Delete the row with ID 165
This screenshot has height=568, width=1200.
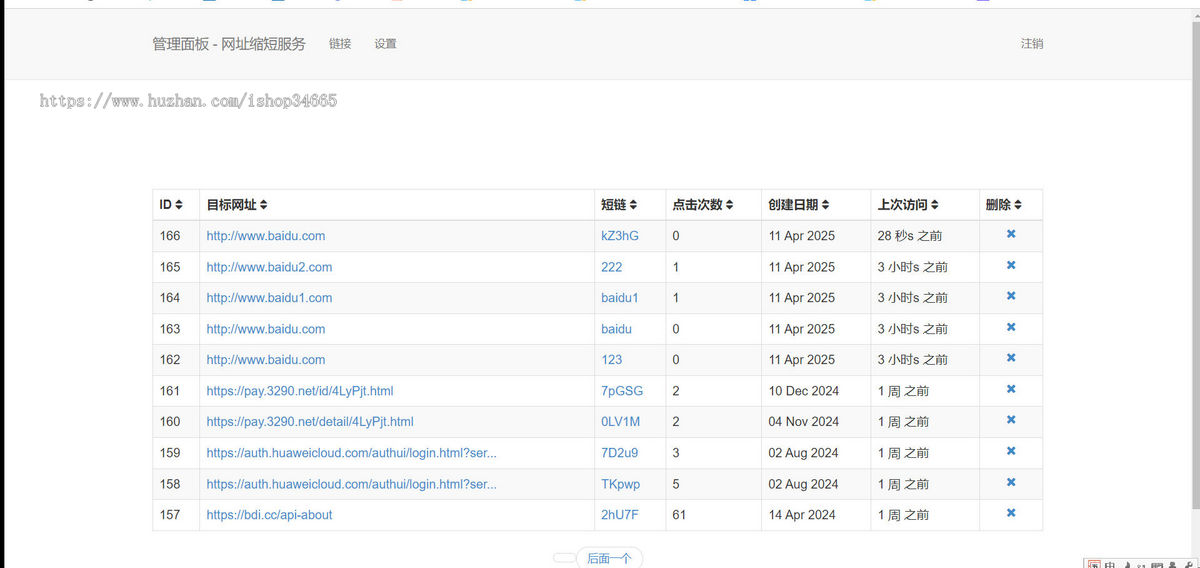click(x=1011, y=265)
